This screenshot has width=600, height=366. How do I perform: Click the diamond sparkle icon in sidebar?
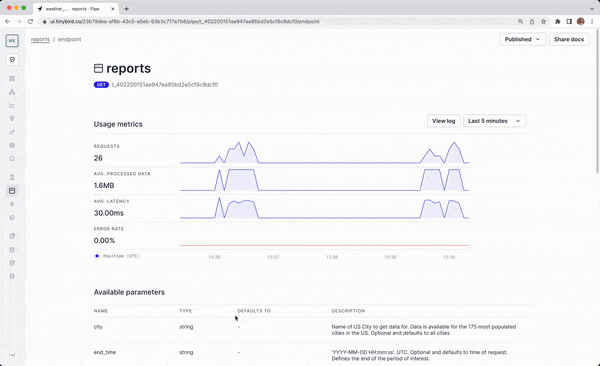(x=12, y=204)
